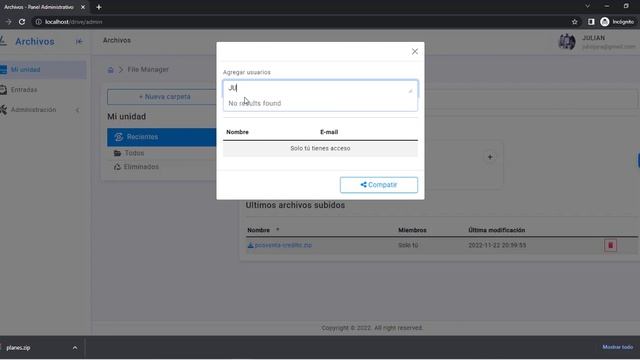Click the Incógnito profile indicator
The height and width of the screenshot is (360, 640).
(617, 22)
